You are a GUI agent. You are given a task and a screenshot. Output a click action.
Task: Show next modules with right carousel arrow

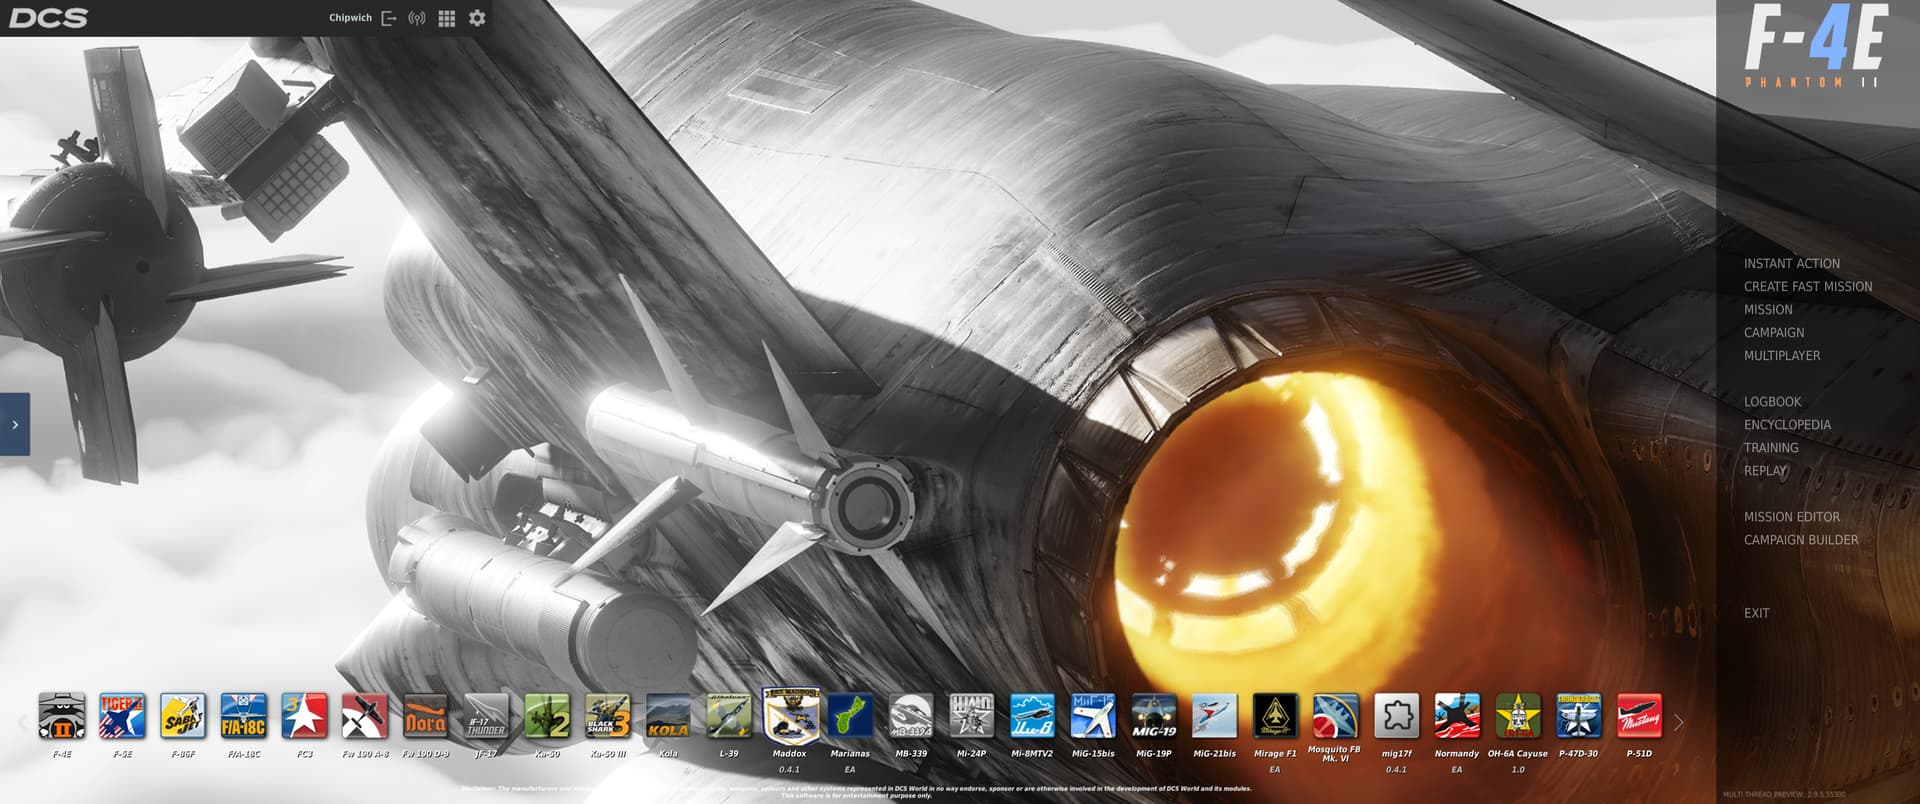[1679, 722]
